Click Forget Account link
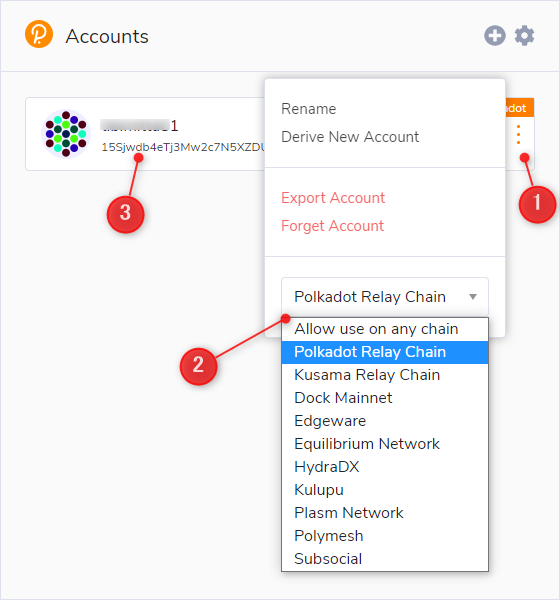 click(332, 226)
